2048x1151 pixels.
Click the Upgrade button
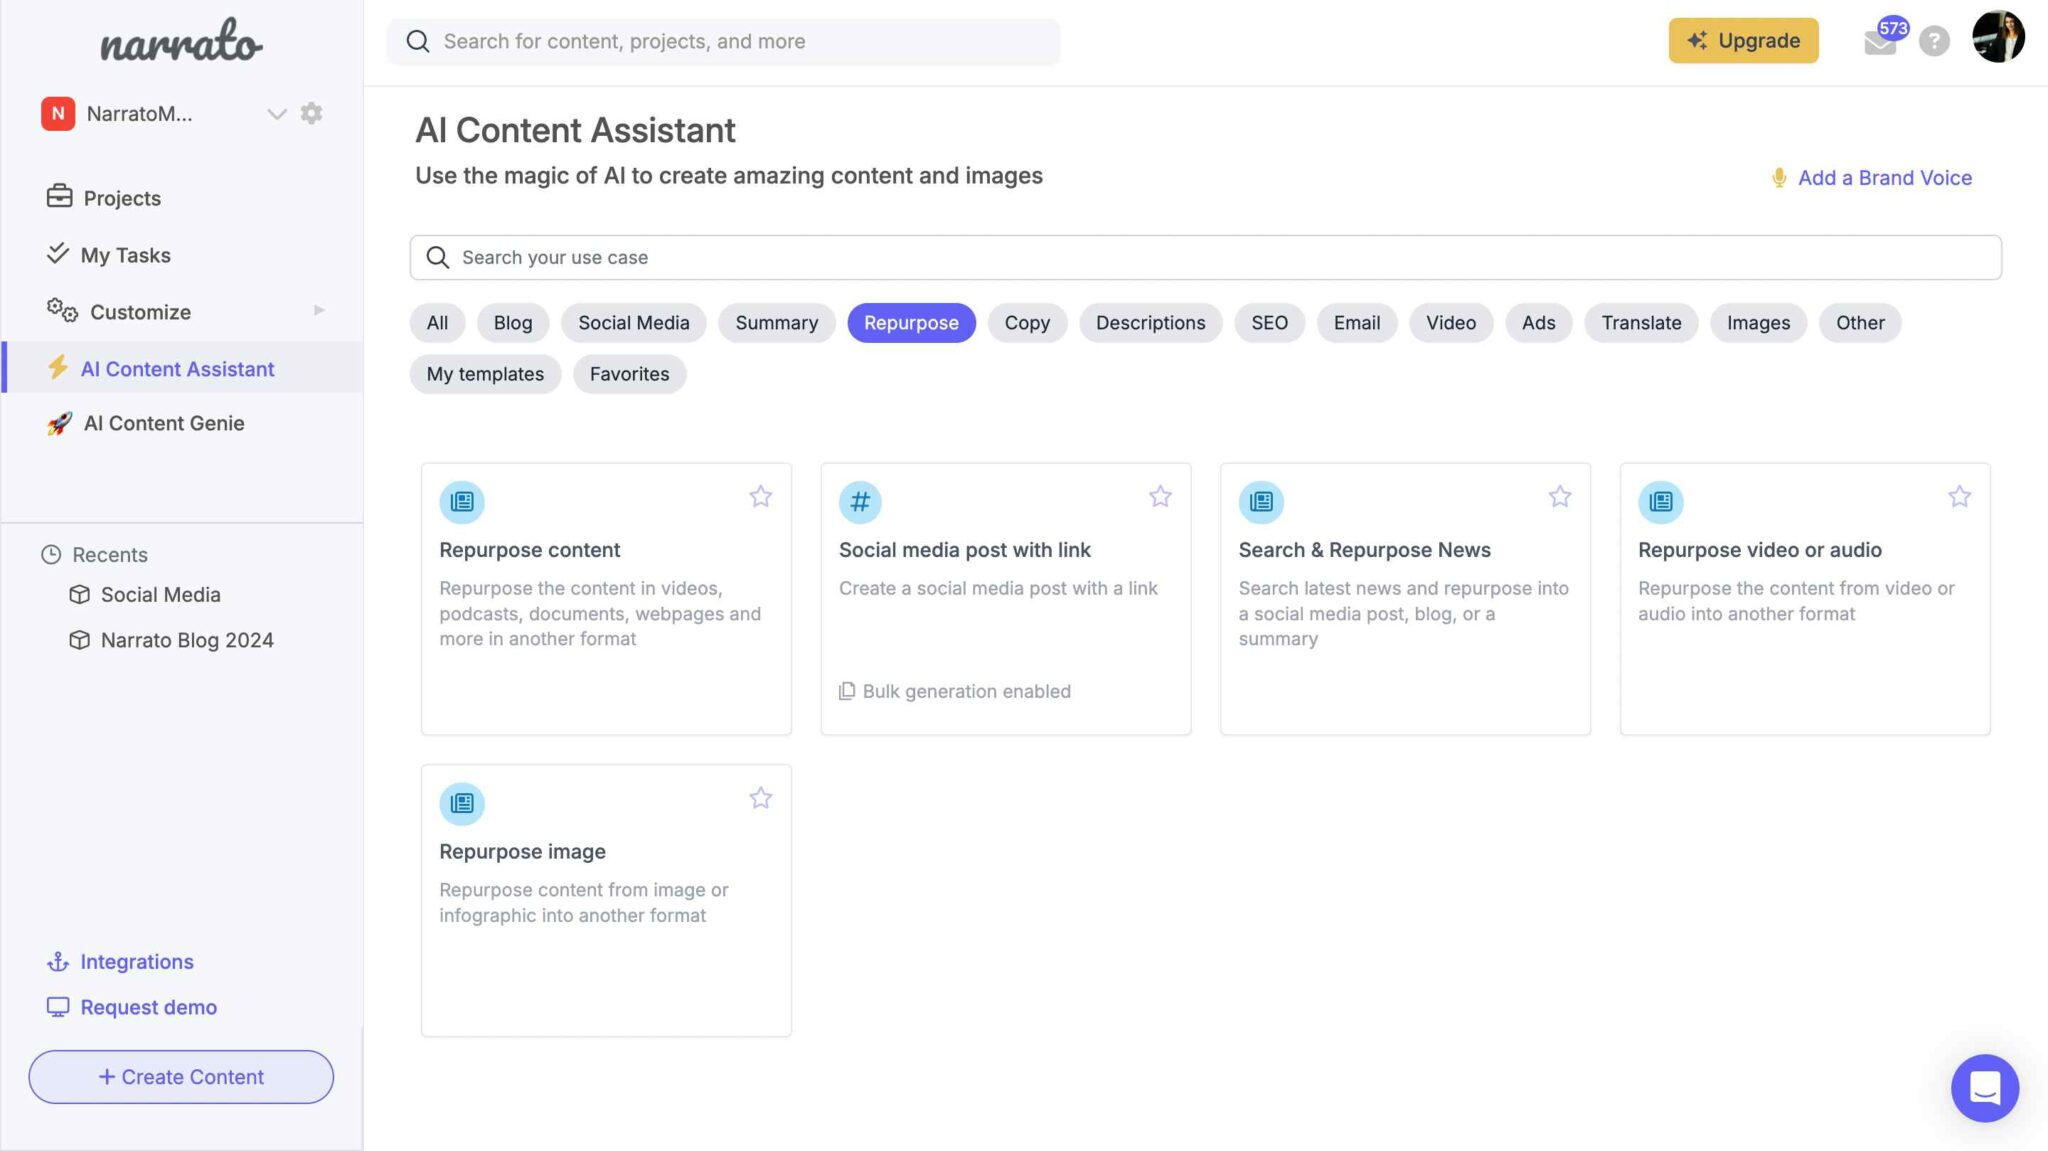click(1743, 40)
